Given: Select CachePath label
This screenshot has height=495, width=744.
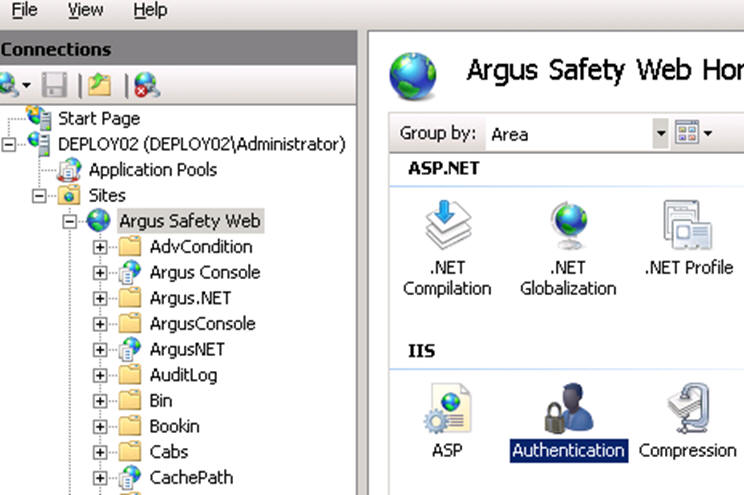Looking at the screenshot, I should 191,477.
